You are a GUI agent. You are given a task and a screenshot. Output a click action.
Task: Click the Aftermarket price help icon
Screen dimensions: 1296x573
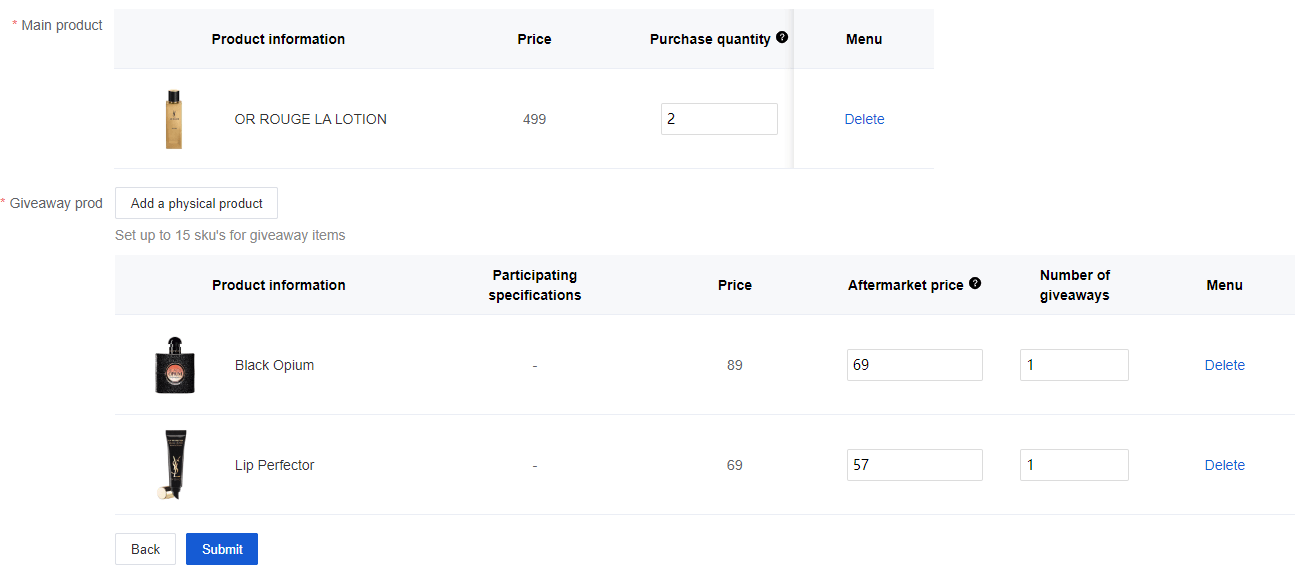975,284
